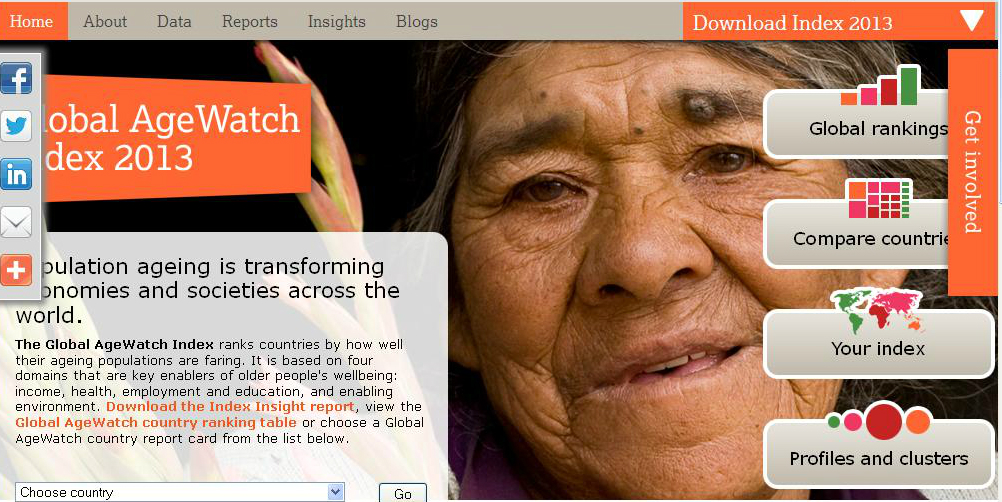Share on LinkedIn from sidebar

tap(16, 174)
